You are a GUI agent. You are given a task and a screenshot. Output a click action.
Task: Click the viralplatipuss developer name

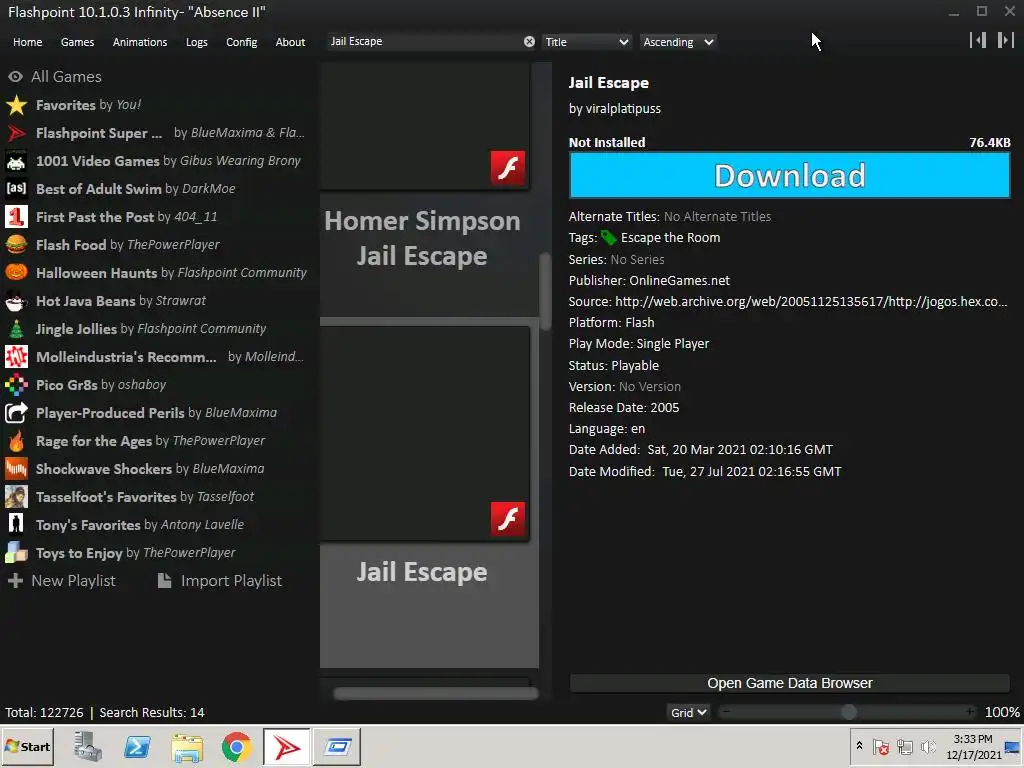(623, 109)
